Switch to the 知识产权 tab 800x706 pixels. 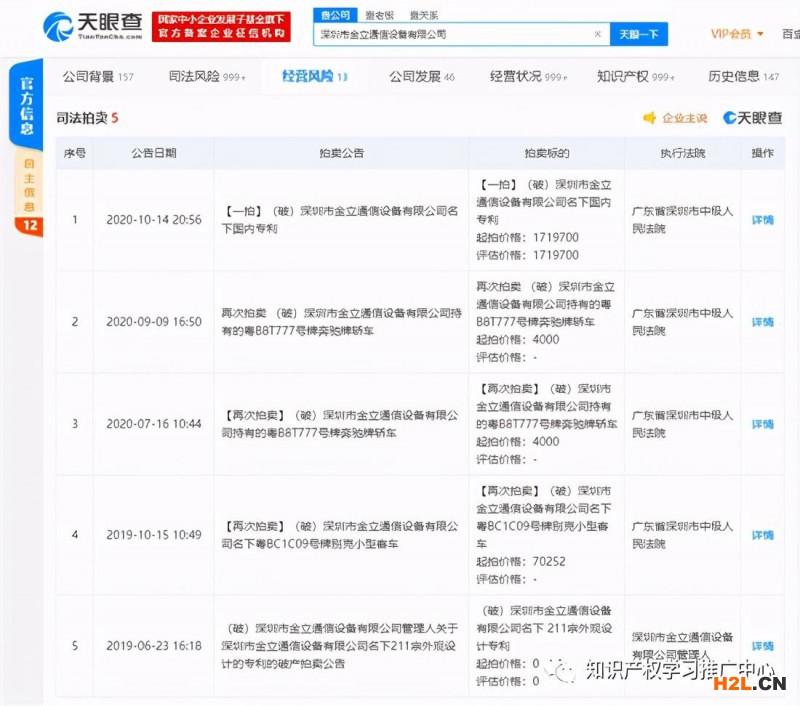tap(636, 77)
